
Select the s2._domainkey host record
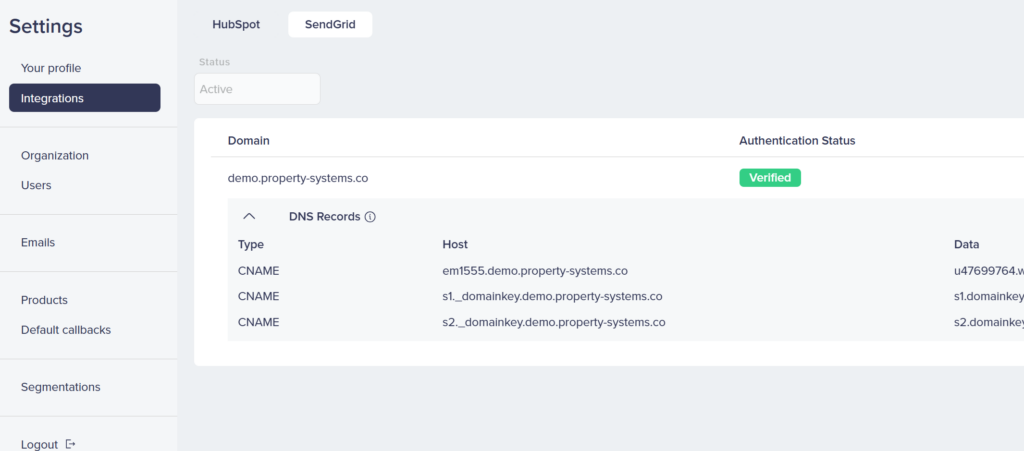[554, 322]
